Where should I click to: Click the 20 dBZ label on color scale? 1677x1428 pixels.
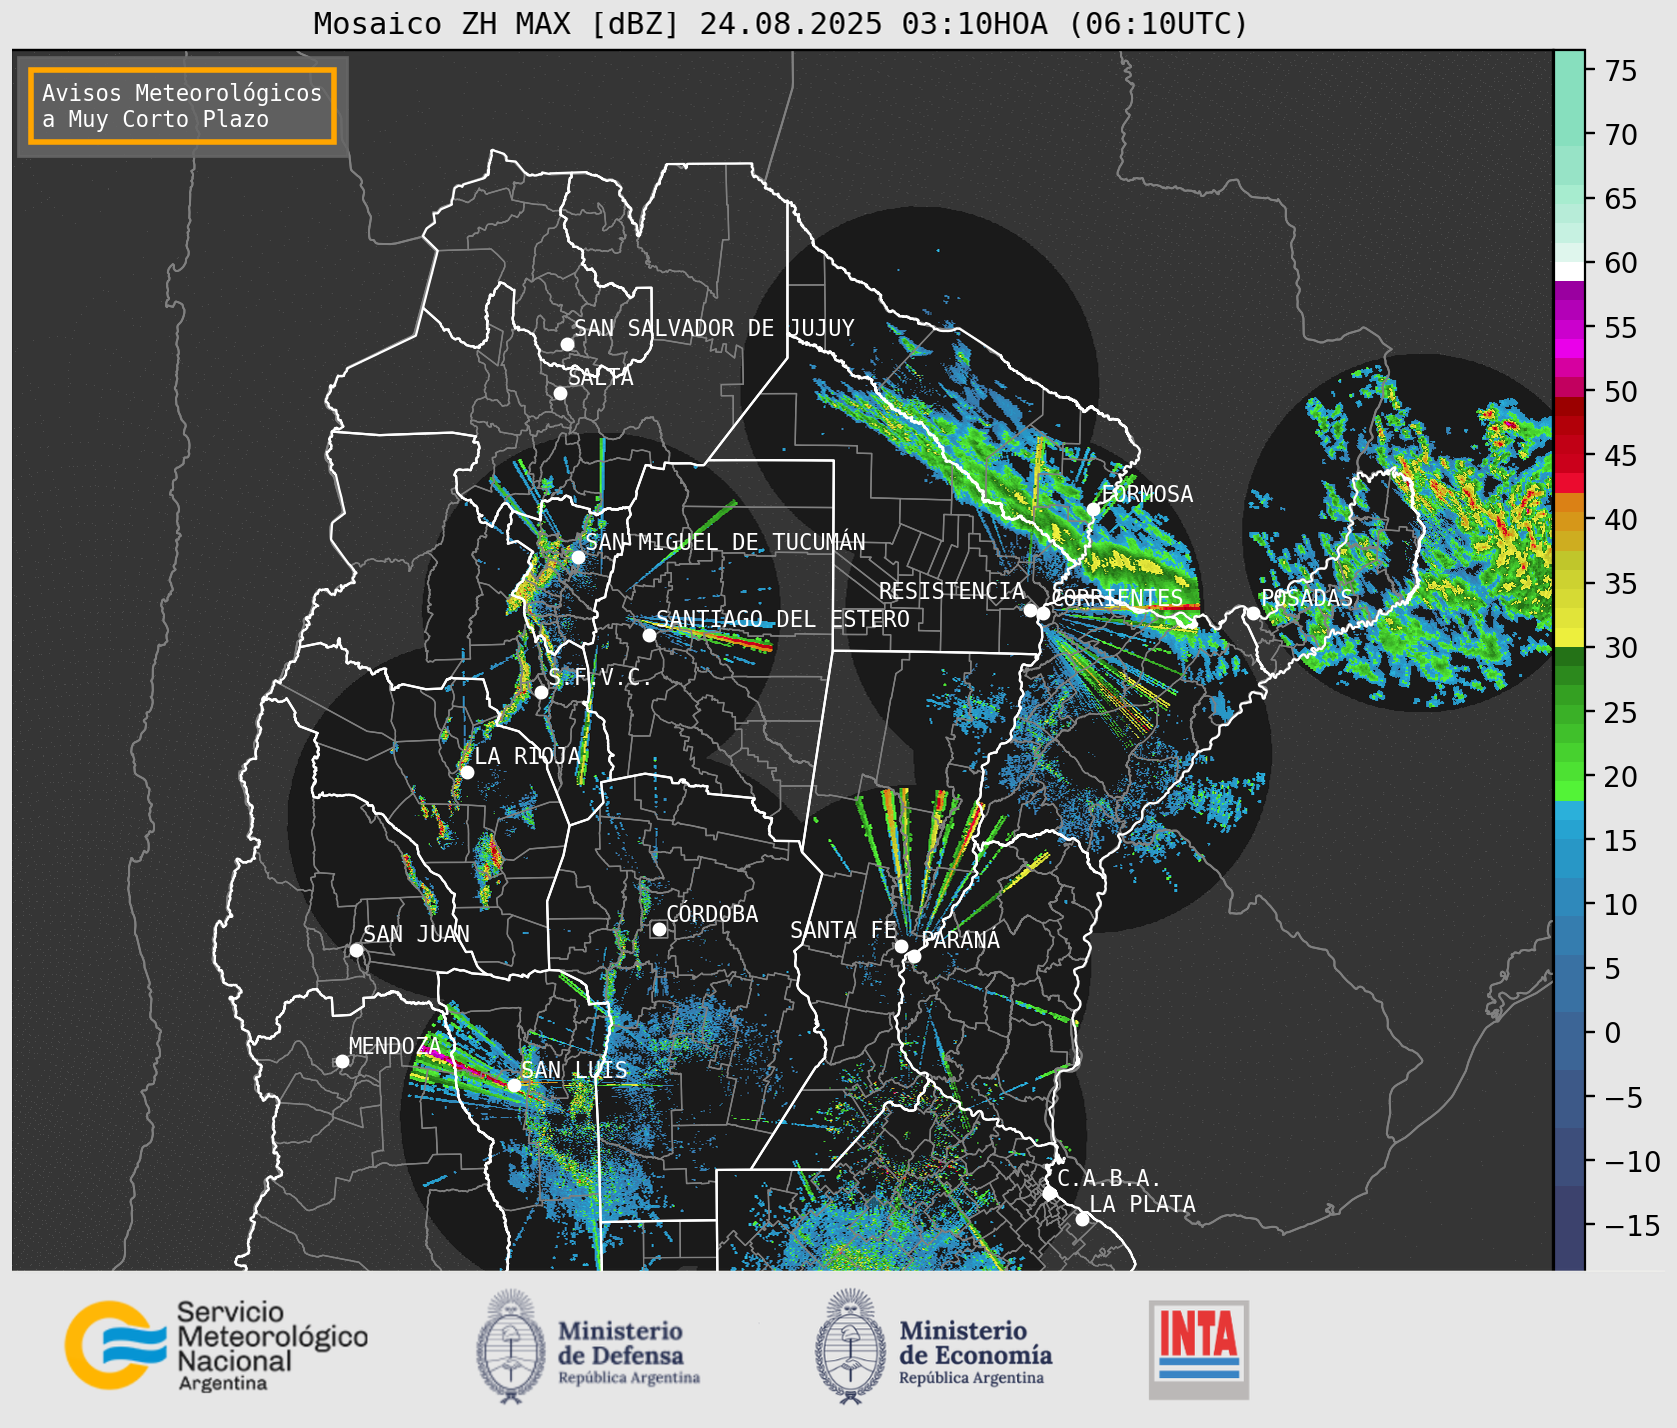(1621, 776)
